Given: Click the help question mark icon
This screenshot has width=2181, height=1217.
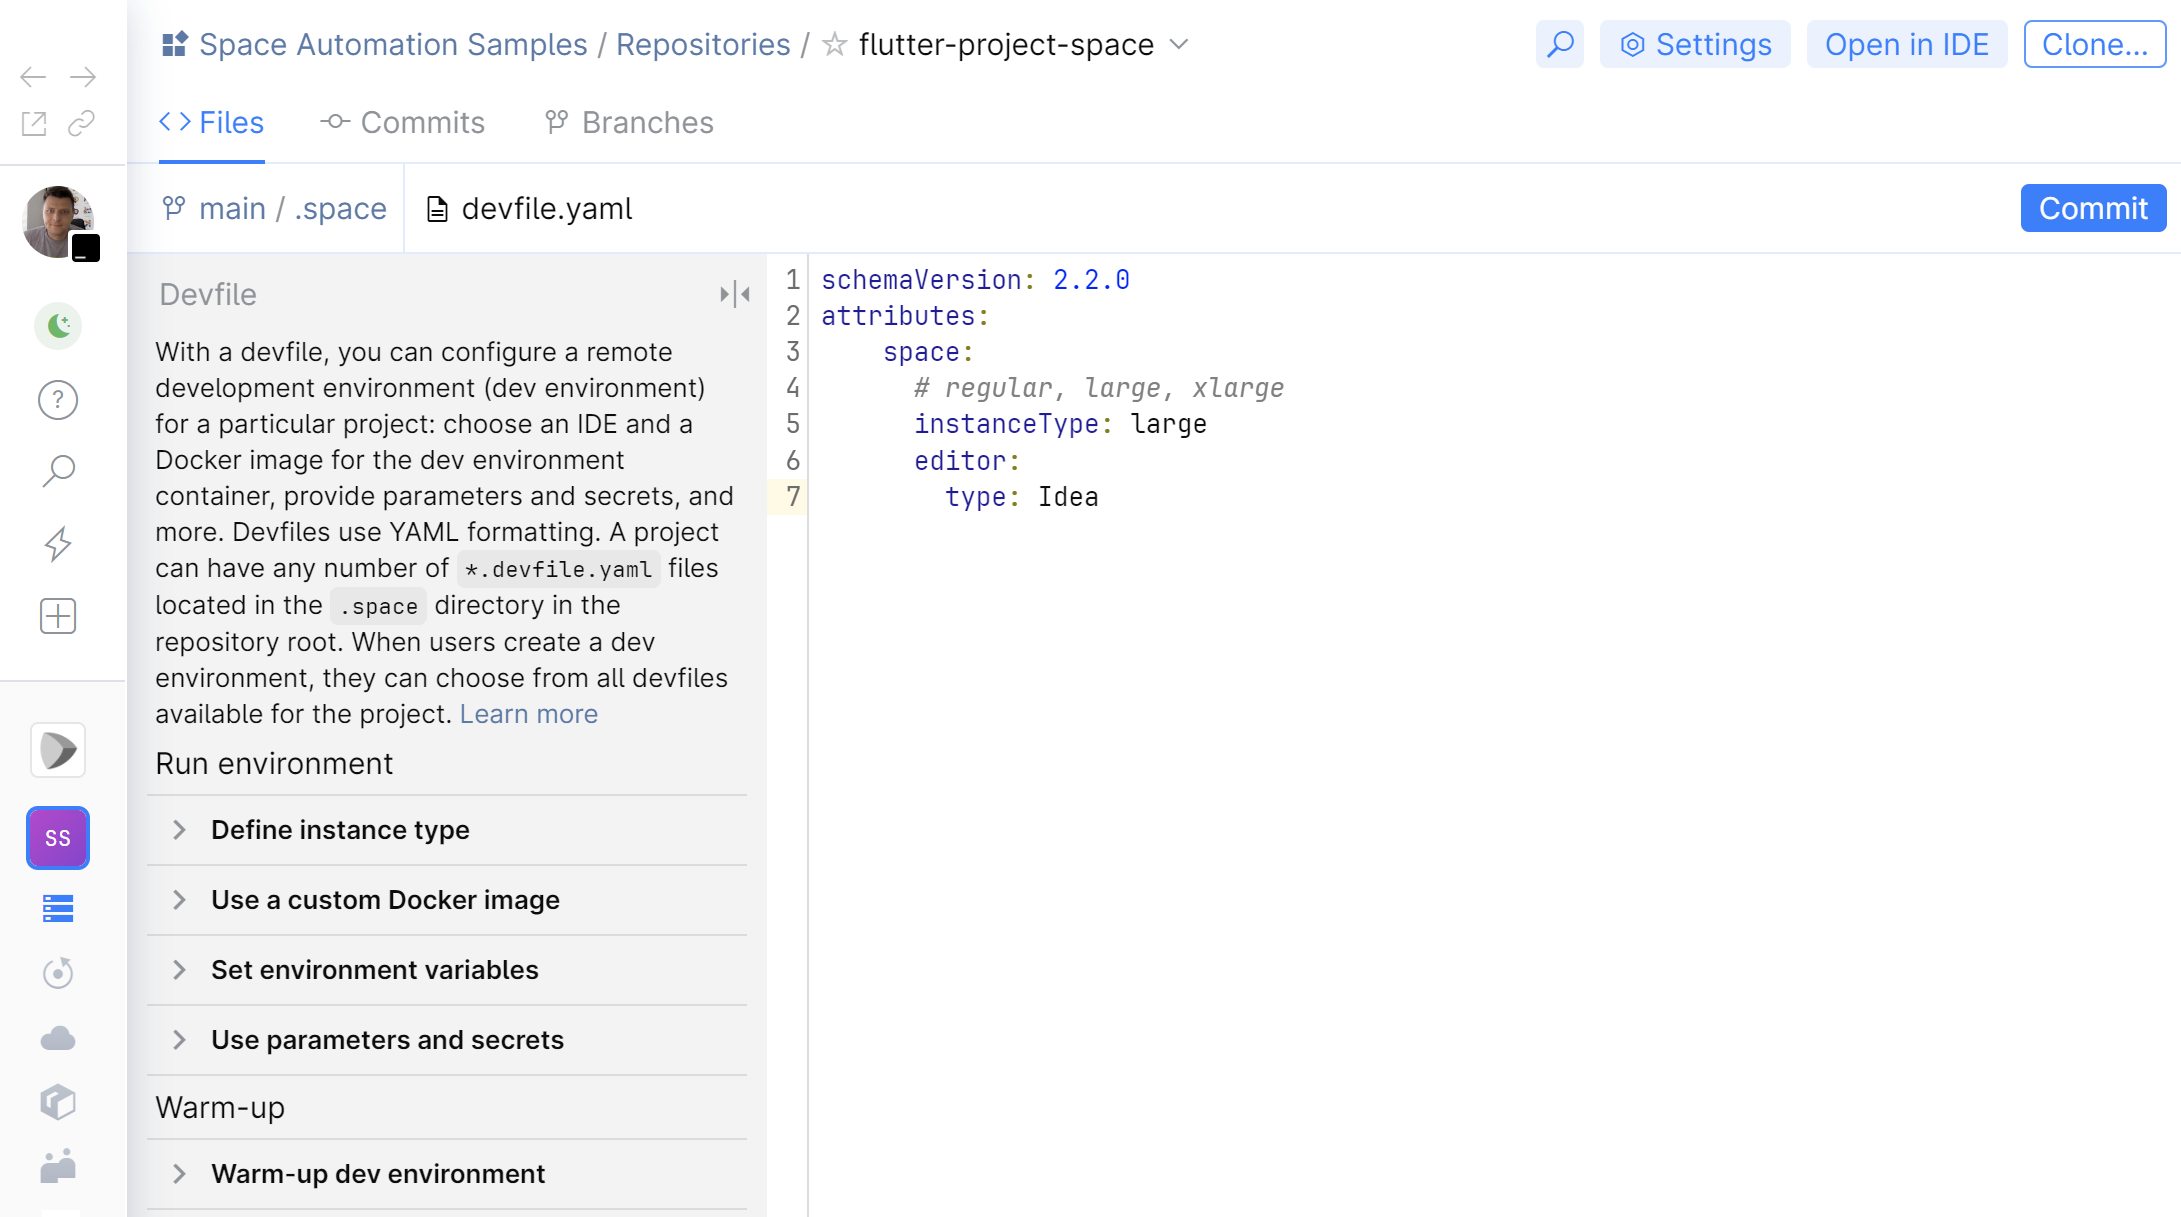Looking at the screenshot, I should (x=58, y=400).
